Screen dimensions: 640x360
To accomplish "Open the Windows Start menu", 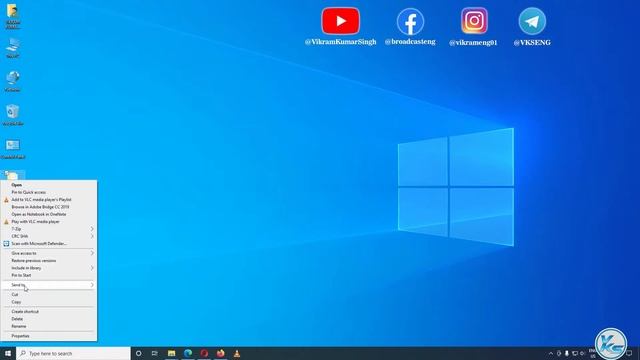I will pyautogui.click(x=8, y=353).
